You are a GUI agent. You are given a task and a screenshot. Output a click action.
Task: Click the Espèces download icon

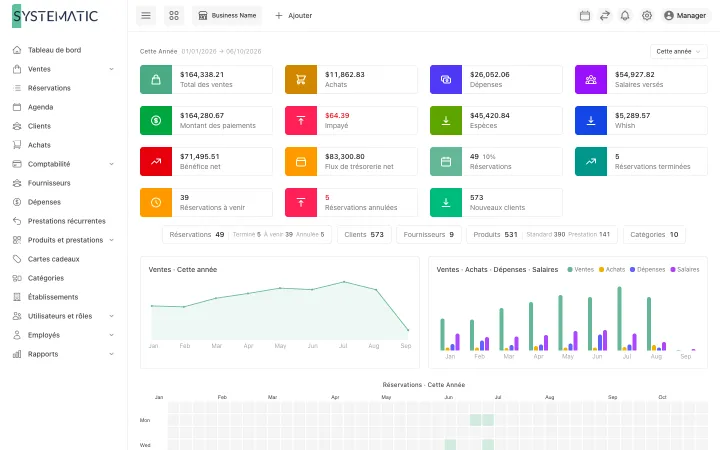446,120
